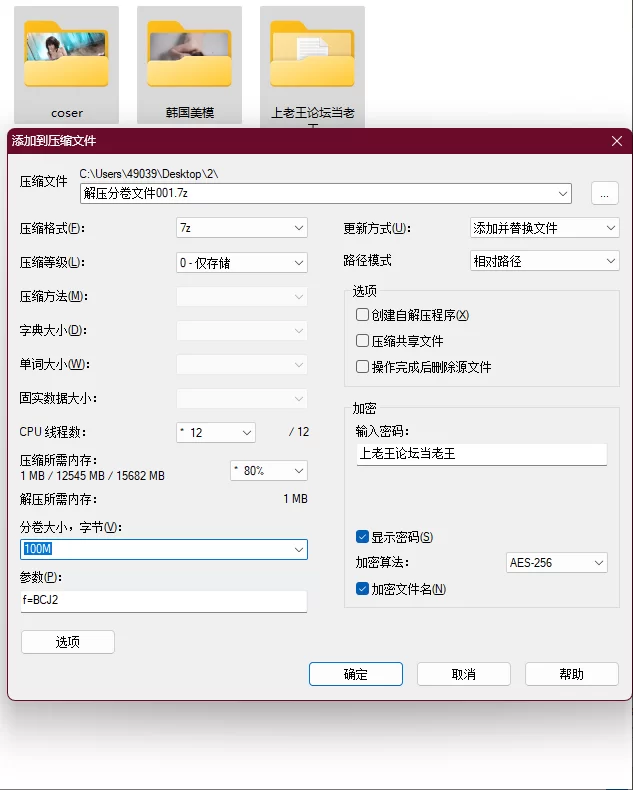
Task: Enable 操作完成后删除源文件 checkbox
Action: [362, 366]
